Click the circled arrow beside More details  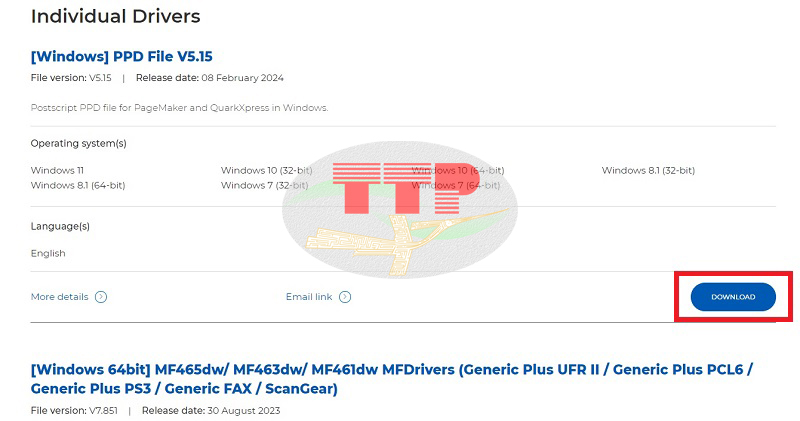[101, 297]
